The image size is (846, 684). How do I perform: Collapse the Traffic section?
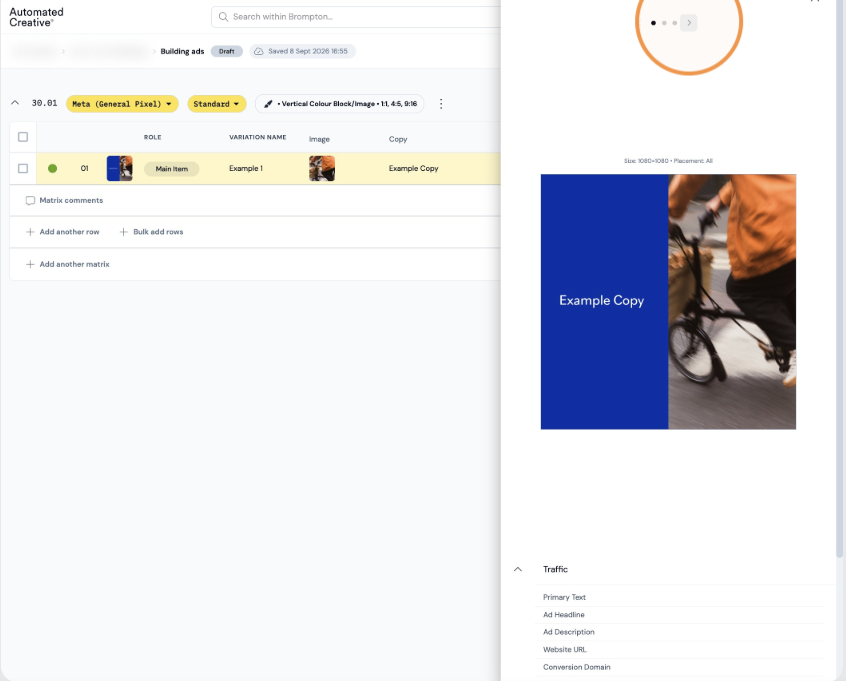pyautogui.click(x=518, y=569)
